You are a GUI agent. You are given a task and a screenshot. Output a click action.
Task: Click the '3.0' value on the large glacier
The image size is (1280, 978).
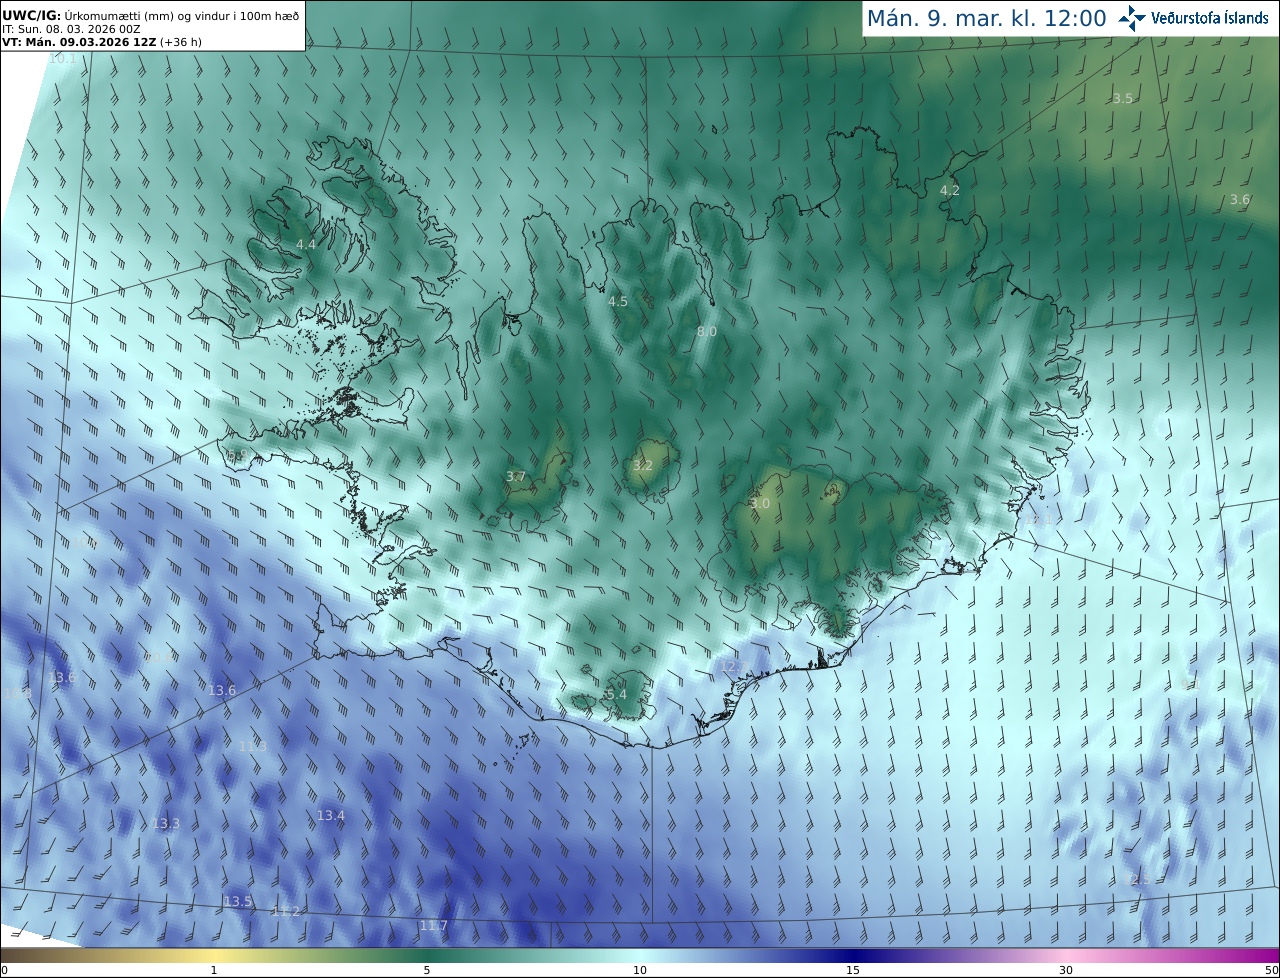[760, 504]
